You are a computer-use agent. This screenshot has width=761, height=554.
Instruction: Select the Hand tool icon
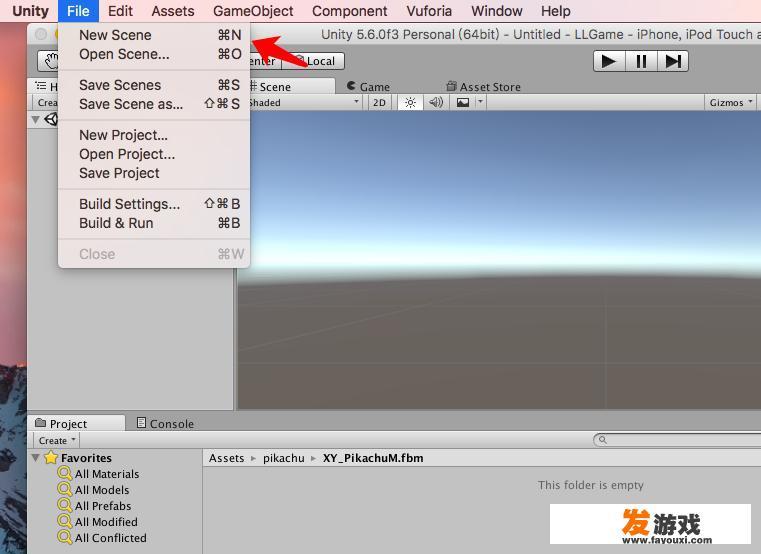(x=49, y=61)
